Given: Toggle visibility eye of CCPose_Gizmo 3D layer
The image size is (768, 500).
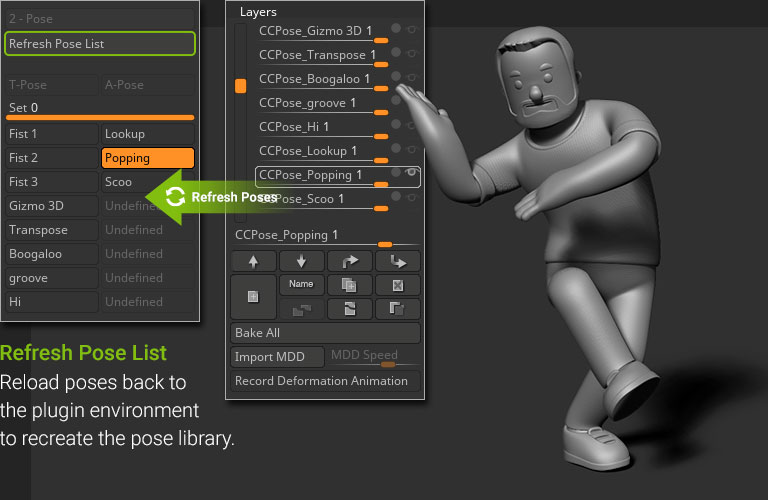Looking at the screenshot, I should 411,29.
